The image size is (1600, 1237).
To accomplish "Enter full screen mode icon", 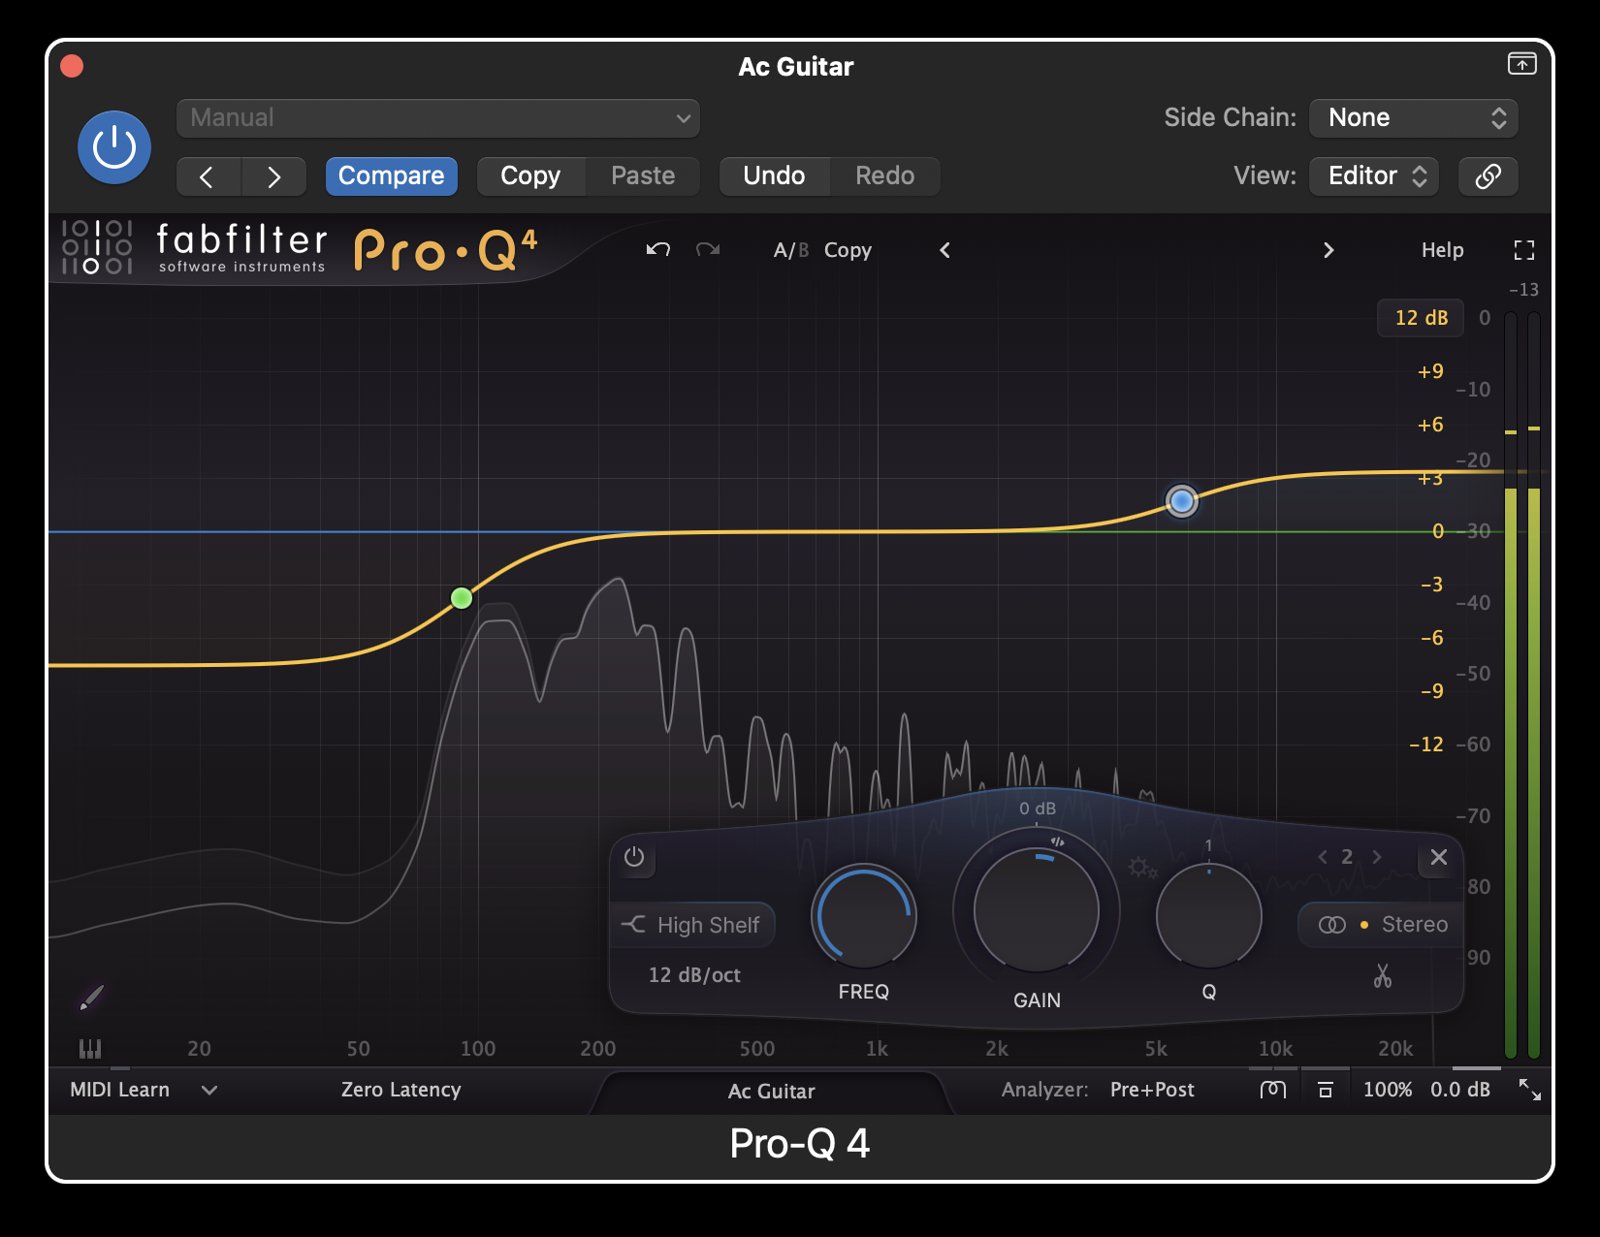I will 1524,250.
